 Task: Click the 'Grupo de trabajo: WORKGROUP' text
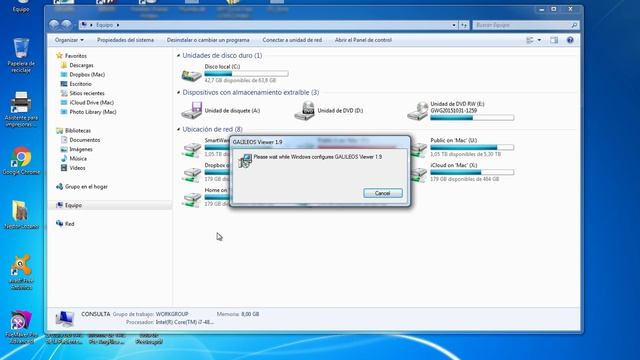(x=151, y=314)
